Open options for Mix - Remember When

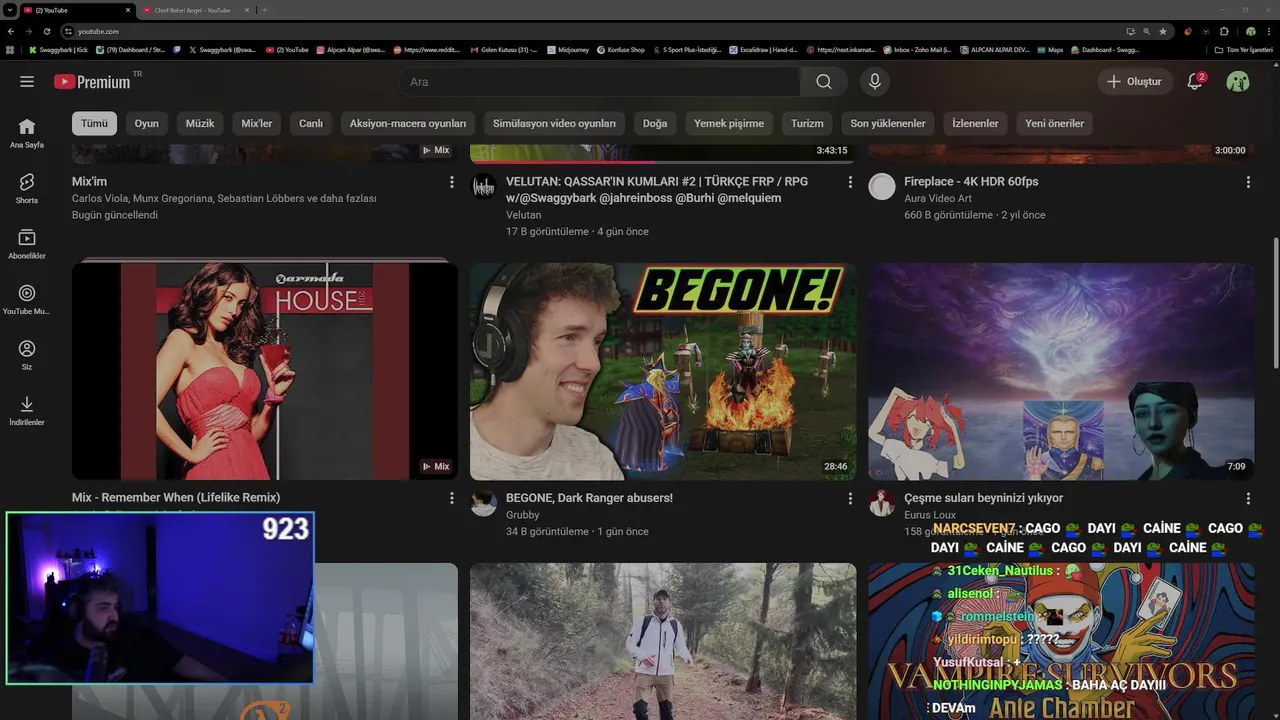coord(451,498)
